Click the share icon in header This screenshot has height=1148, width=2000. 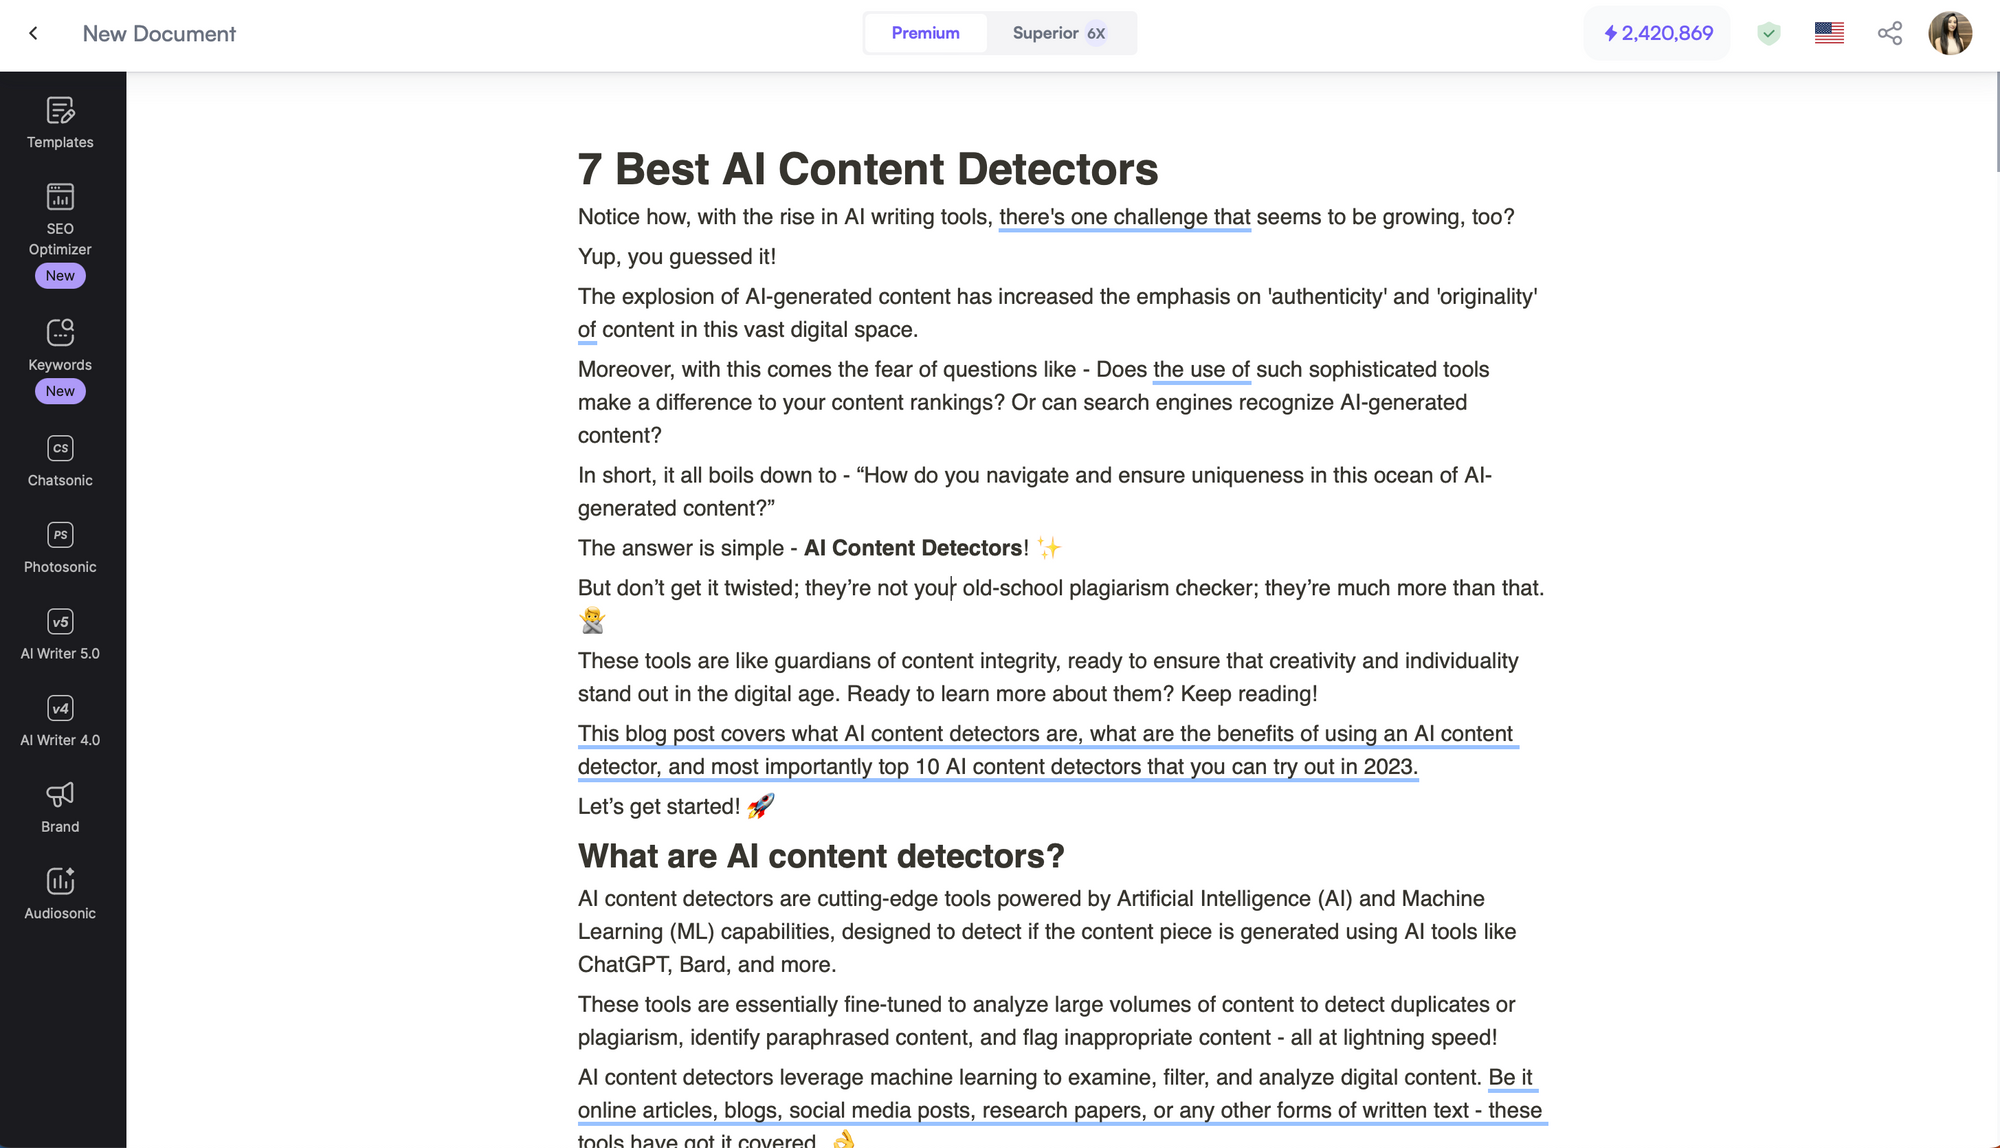1889,33
